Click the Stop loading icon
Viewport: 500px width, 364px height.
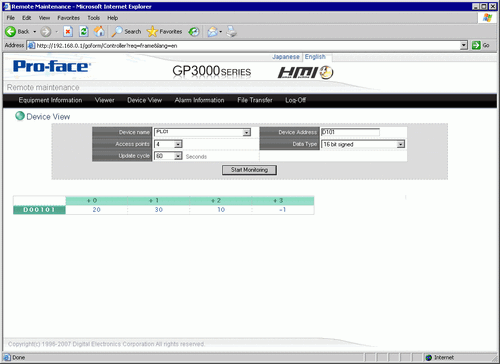pos(68,32)
